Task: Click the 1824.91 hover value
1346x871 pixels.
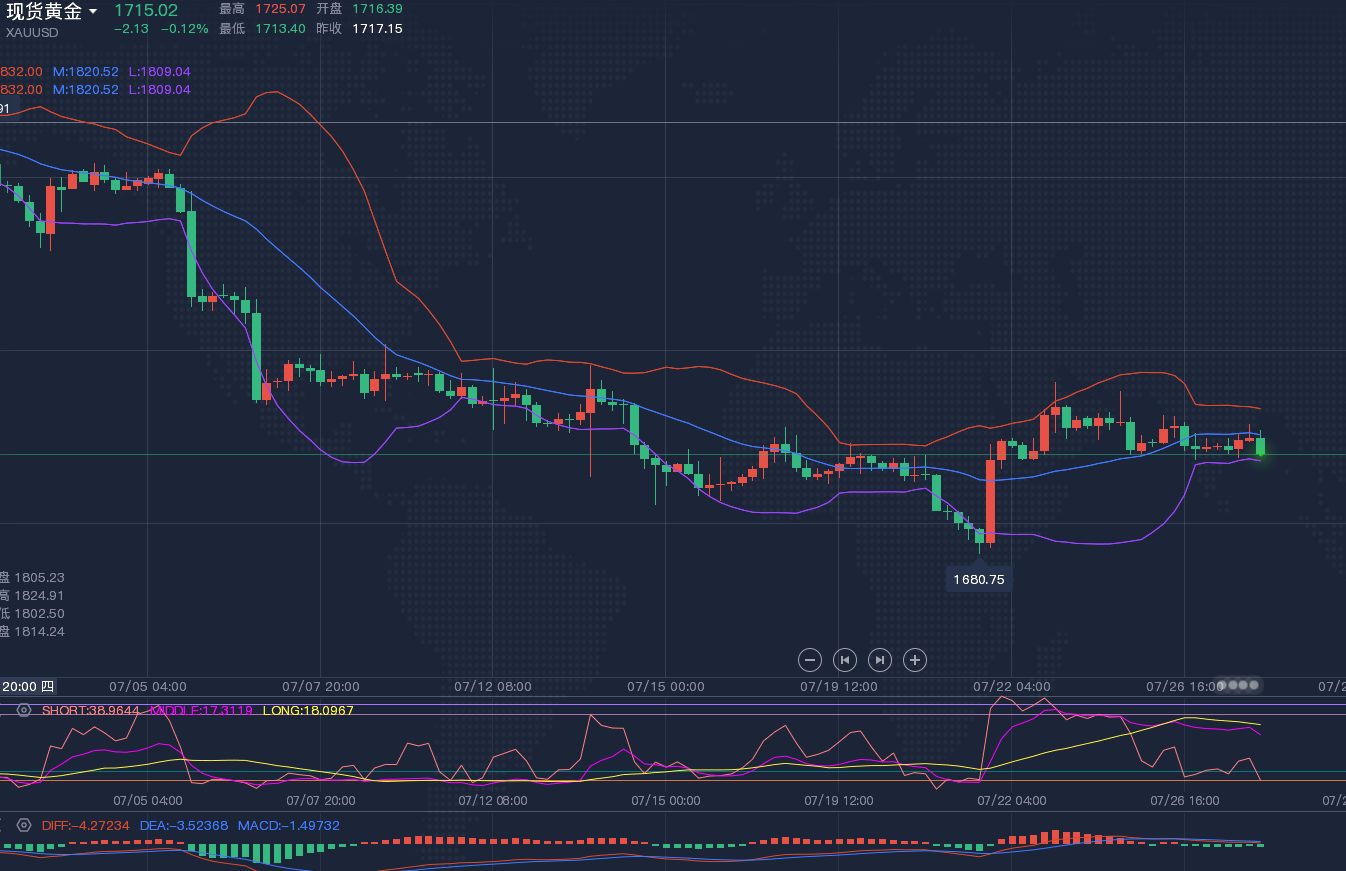Action: [39, 596]
